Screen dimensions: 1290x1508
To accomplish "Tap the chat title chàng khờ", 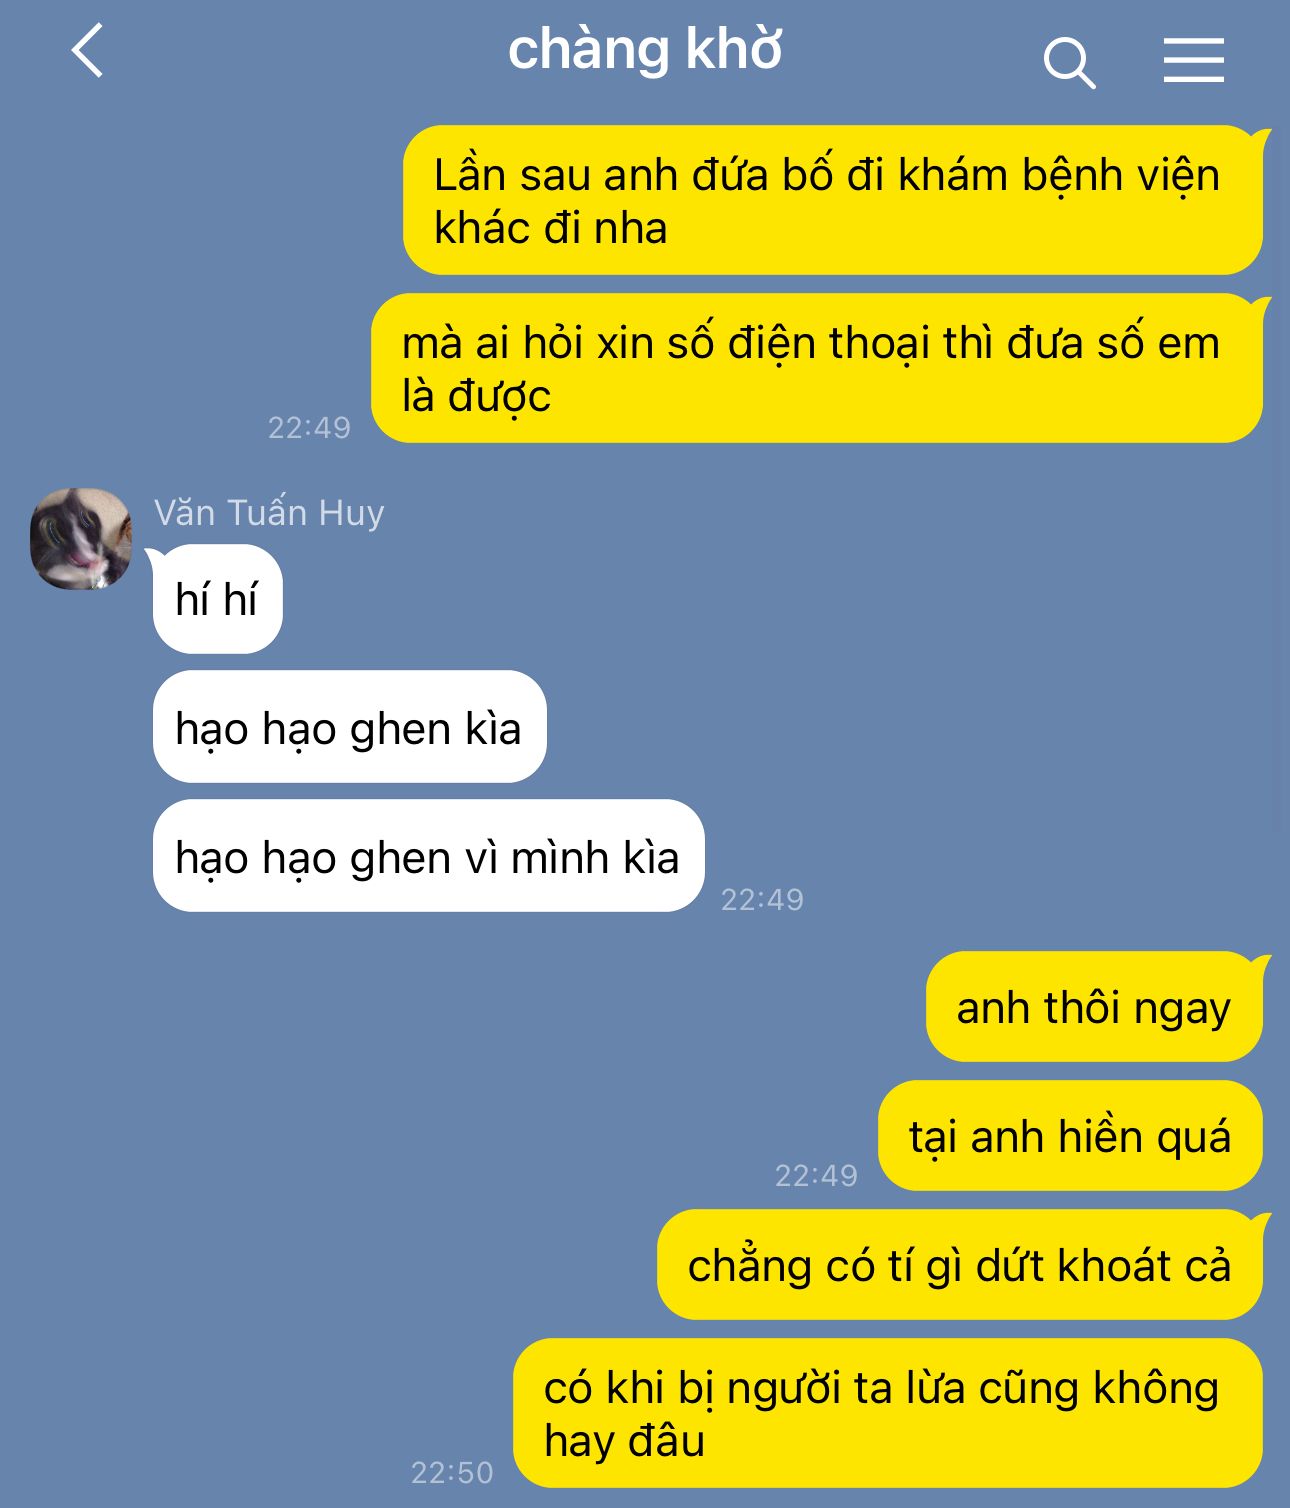I will [645, 50].
